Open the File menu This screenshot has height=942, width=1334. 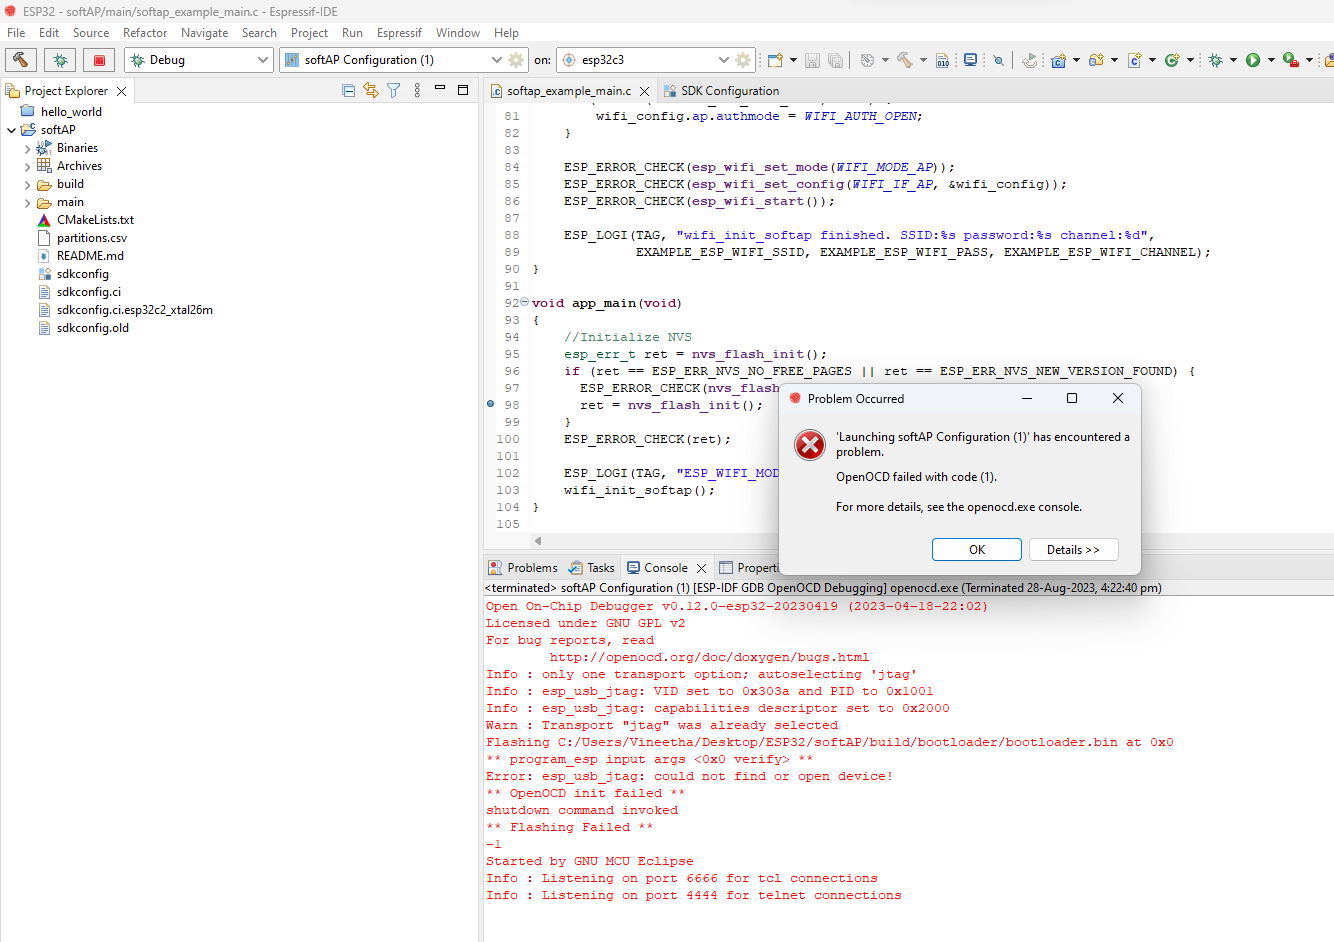(16, 33)
